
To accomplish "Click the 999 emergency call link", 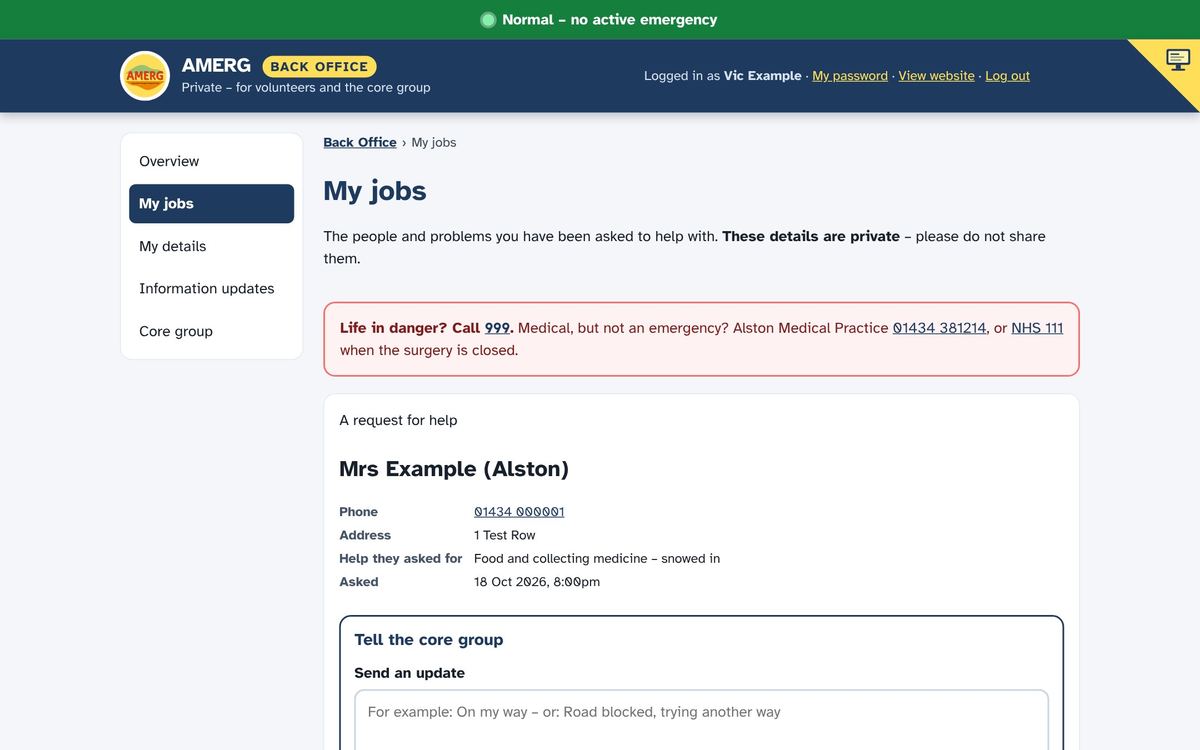I will tap(497, 328).
